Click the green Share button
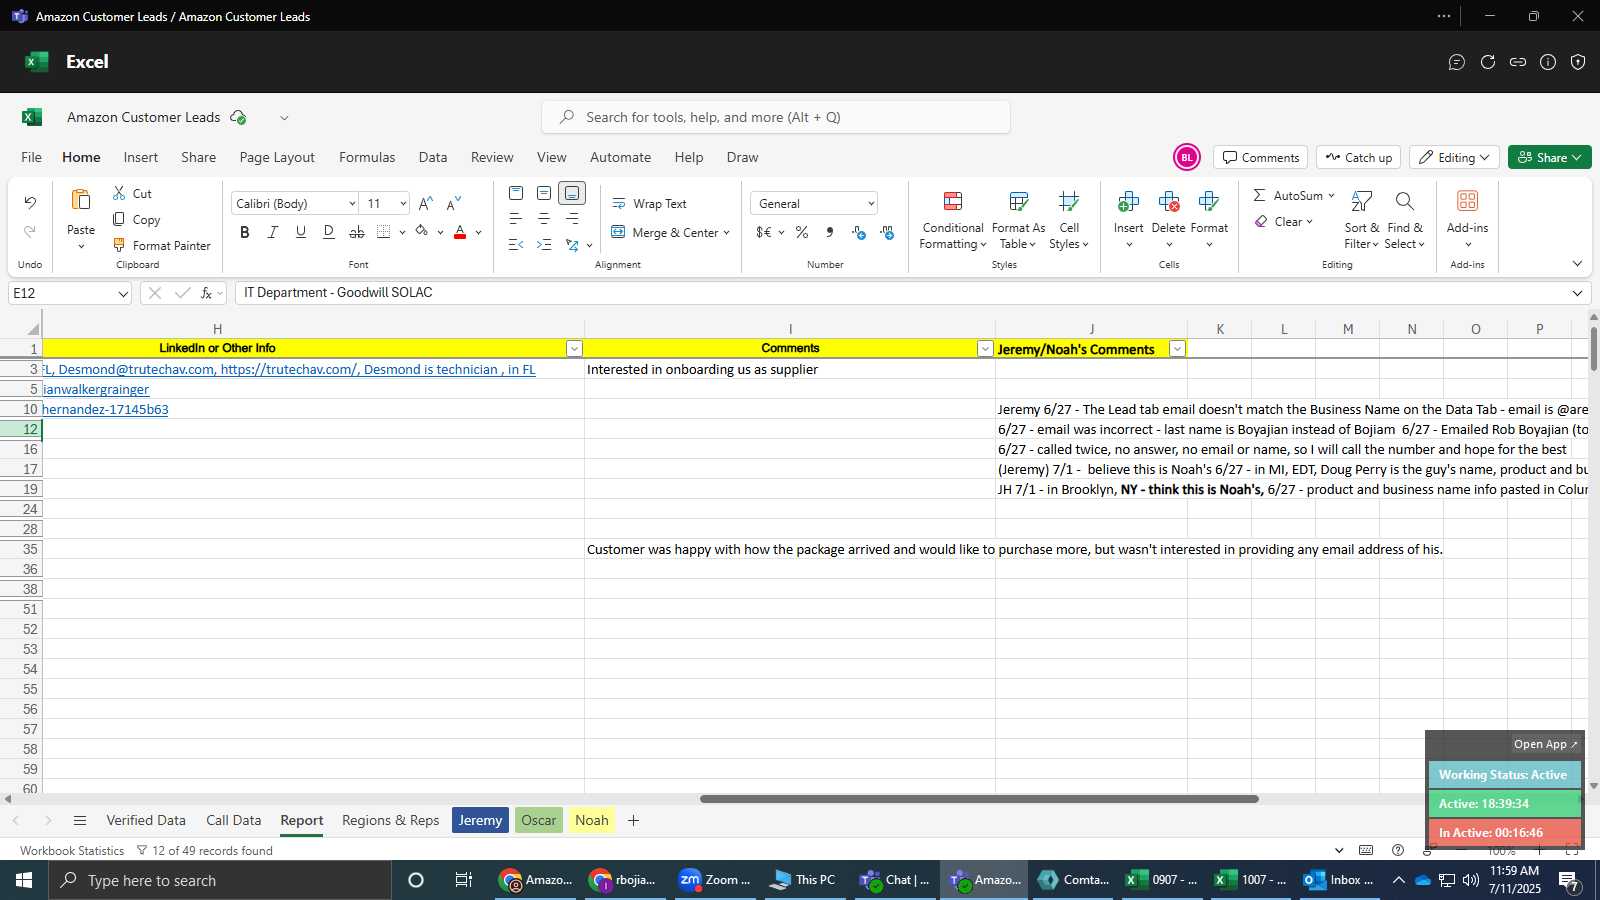1600x900 pixels. pyautogui.click(x=1549, y=157)
